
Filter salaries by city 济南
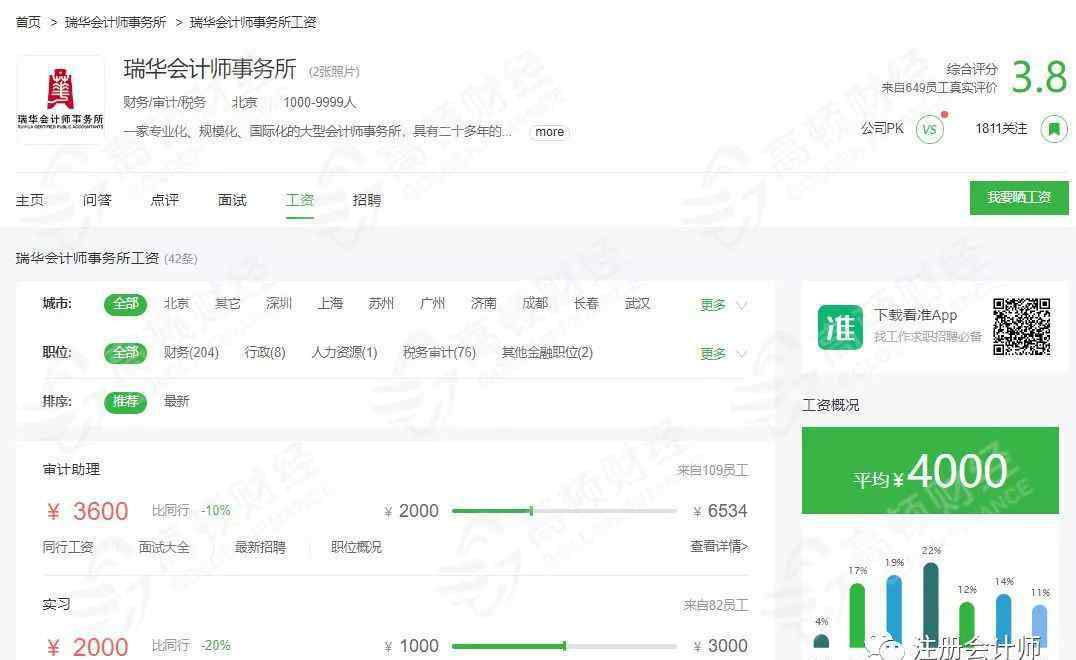click(484, 303)
